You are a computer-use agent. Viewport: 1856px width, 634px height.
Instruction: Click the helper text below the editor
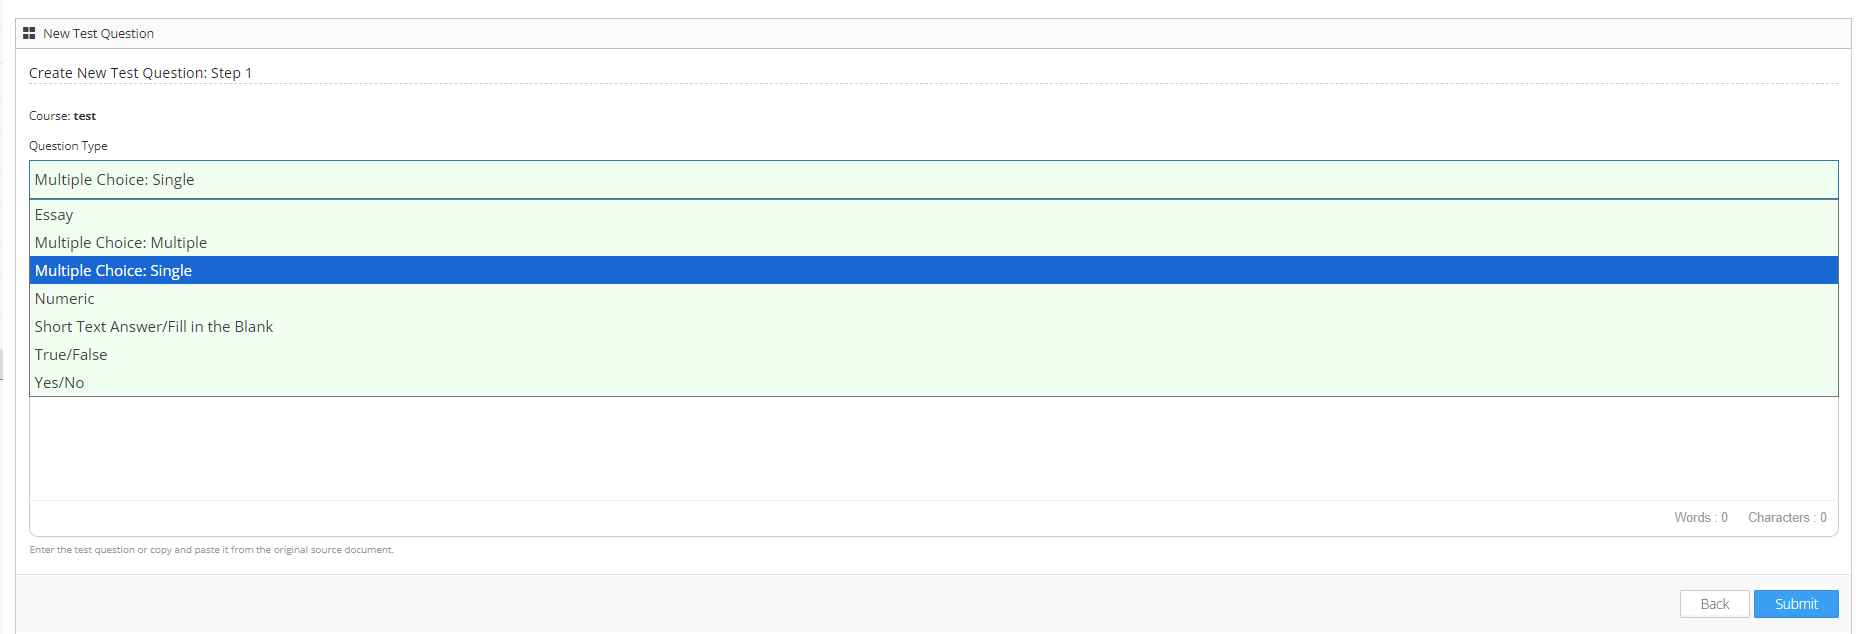(x=212, y=550)
